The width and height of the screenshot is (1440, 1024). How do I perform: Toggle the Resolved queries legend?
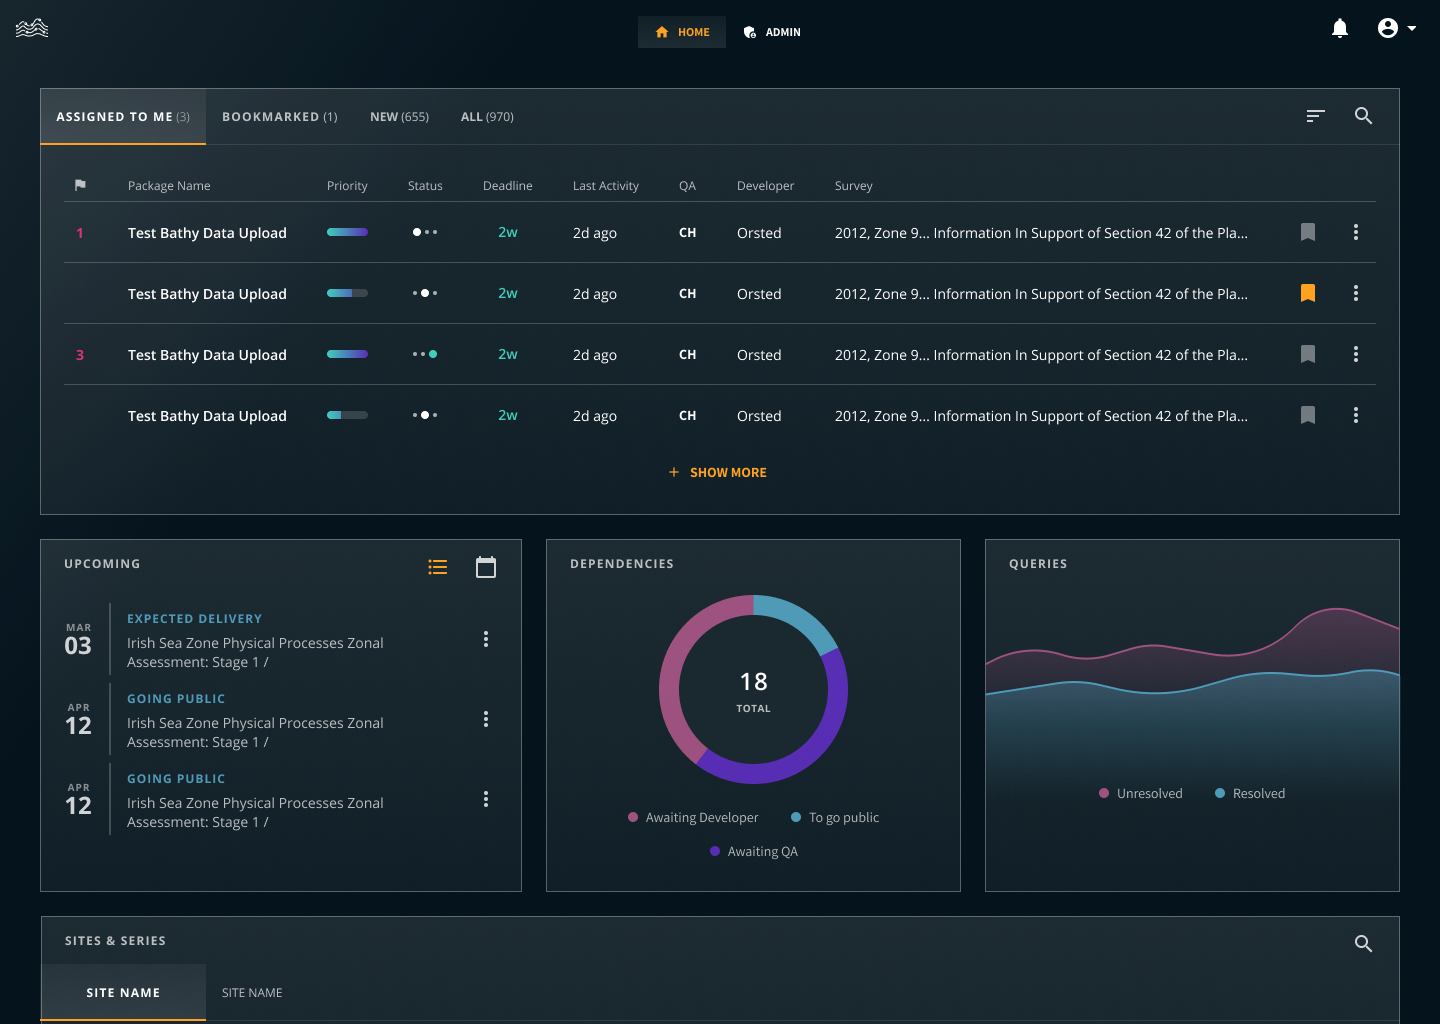[x=1249, y=793]
